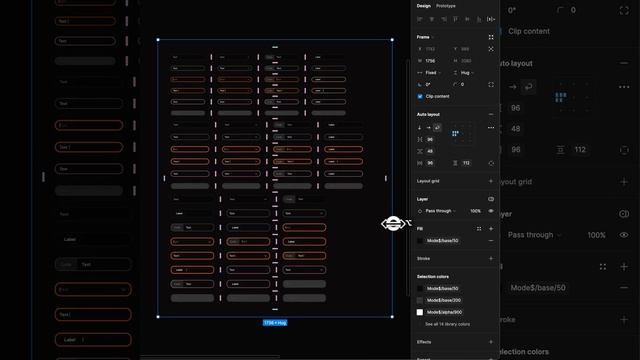
Task: Remove auto layout with the minus icon
Action: tap(491, 114)
